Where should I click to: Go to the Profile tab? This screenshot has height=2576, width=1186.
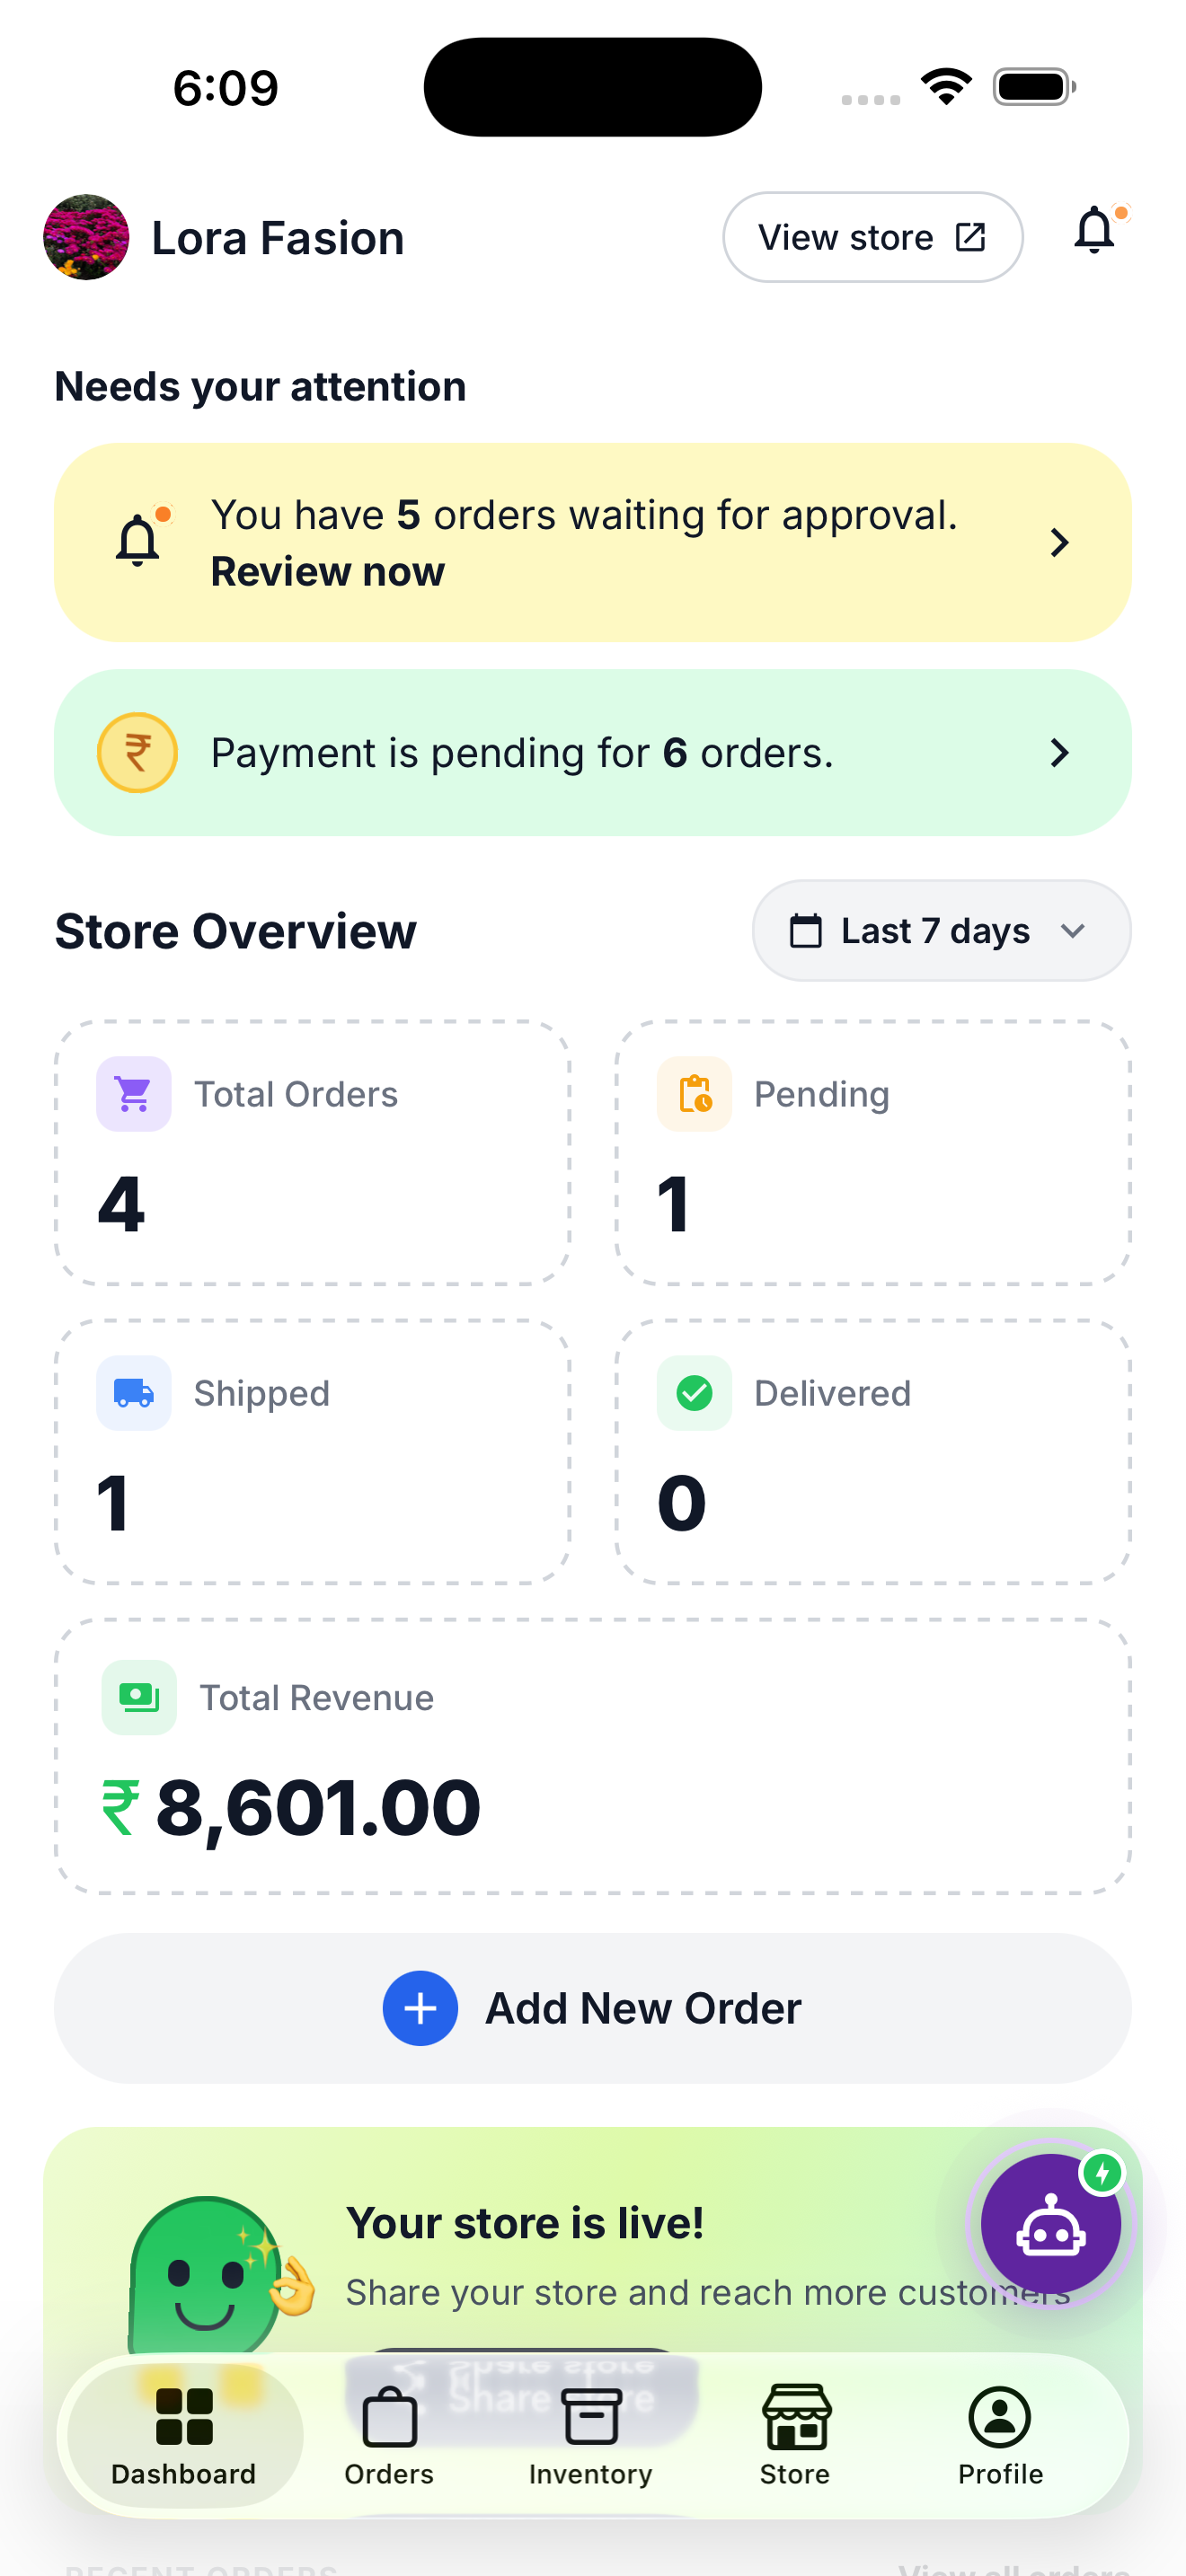coord(1000,2436)
